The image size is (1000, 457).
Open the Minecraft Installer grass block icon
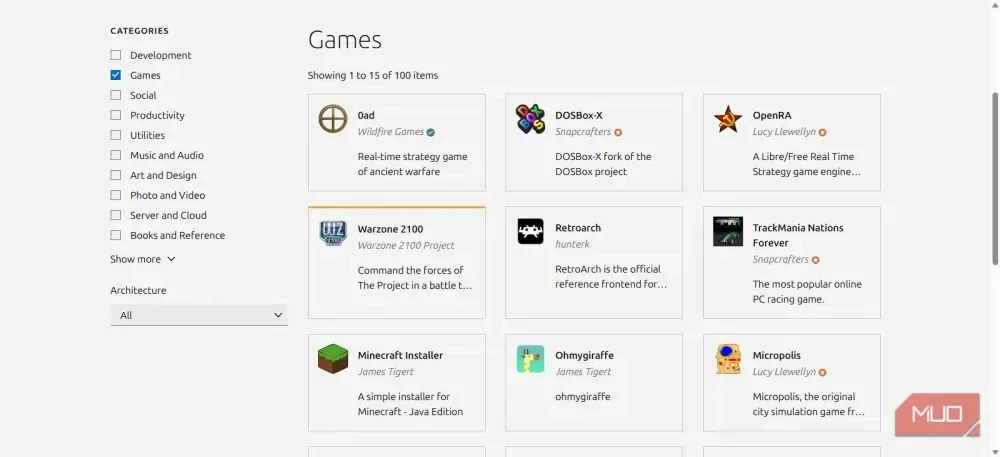[x=333, y=359]
